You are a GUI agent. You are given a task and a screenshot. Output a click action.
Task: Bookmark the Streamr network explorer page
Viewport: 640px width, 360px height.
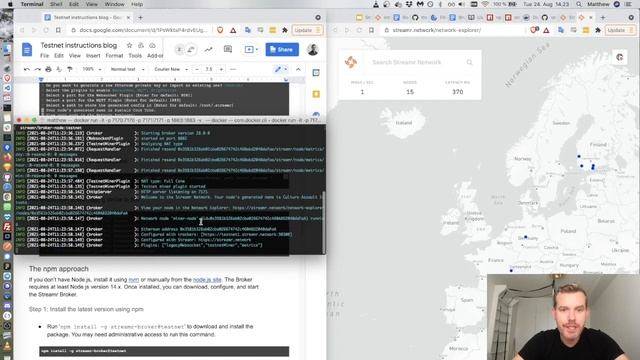pyautogui.click(x=371, y=30)
